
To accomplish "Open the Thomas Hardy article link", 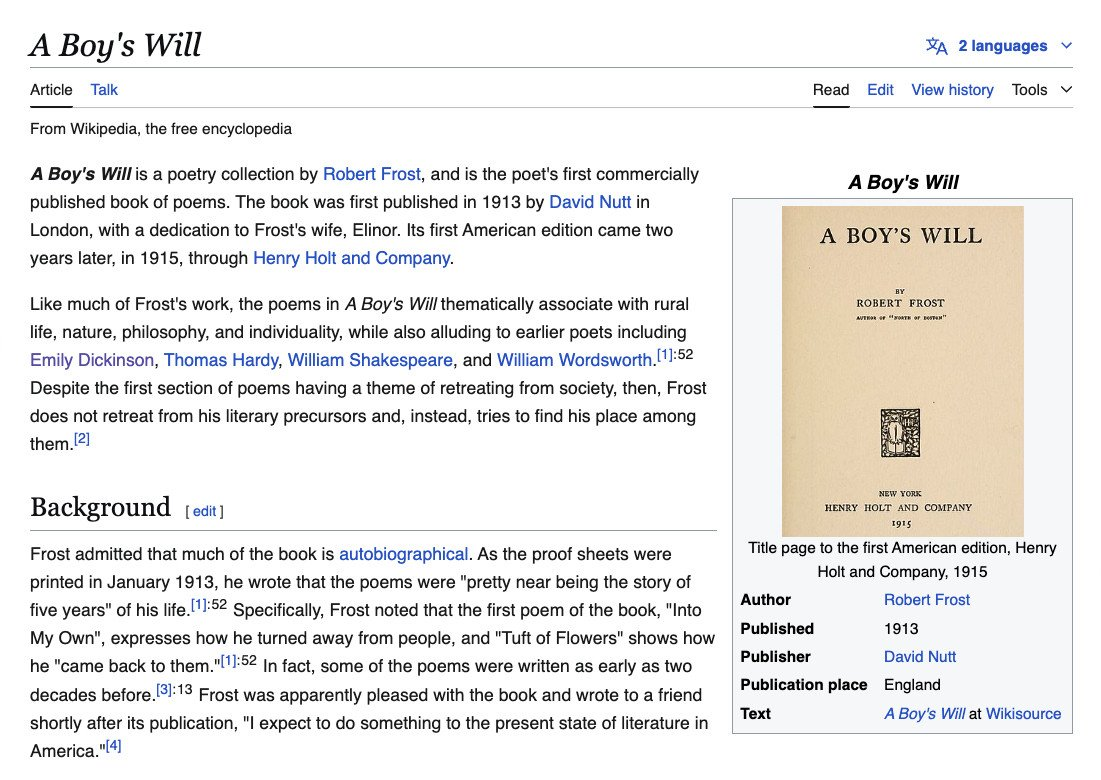I will (220, 360).
